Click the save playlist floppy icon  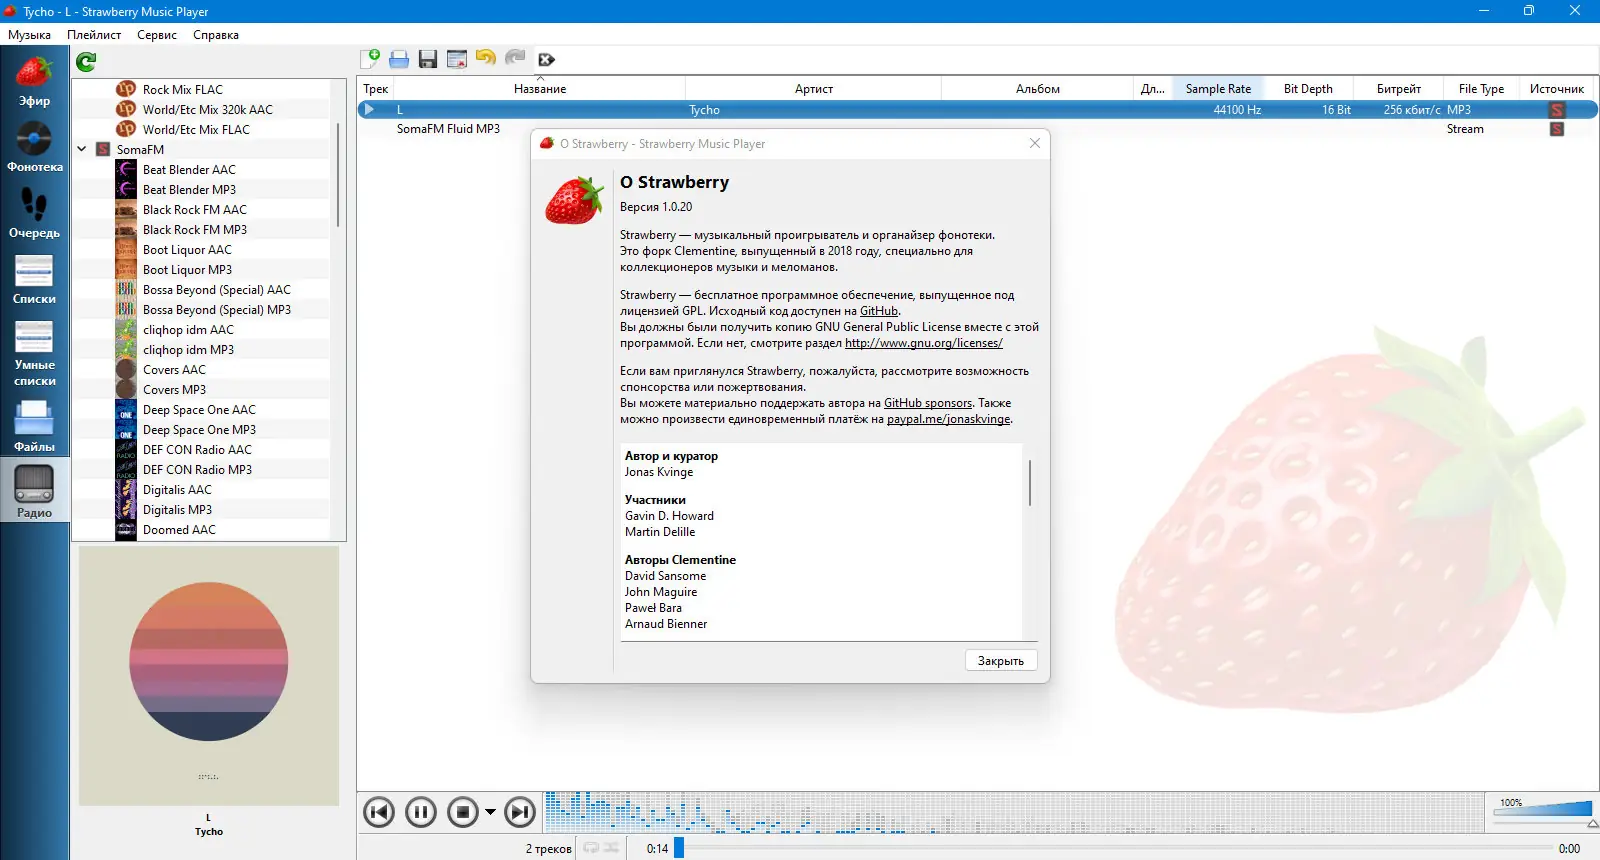tap(428, 59)
